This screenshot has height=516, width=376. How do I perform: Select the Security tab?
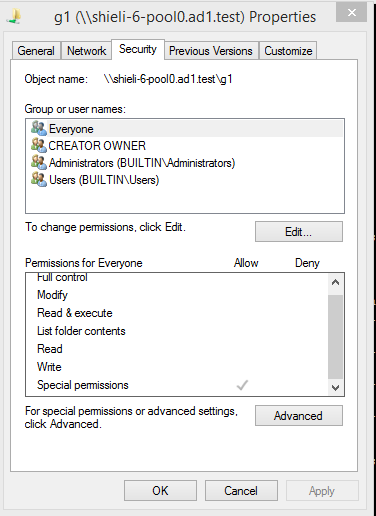[x=138, y=49]
